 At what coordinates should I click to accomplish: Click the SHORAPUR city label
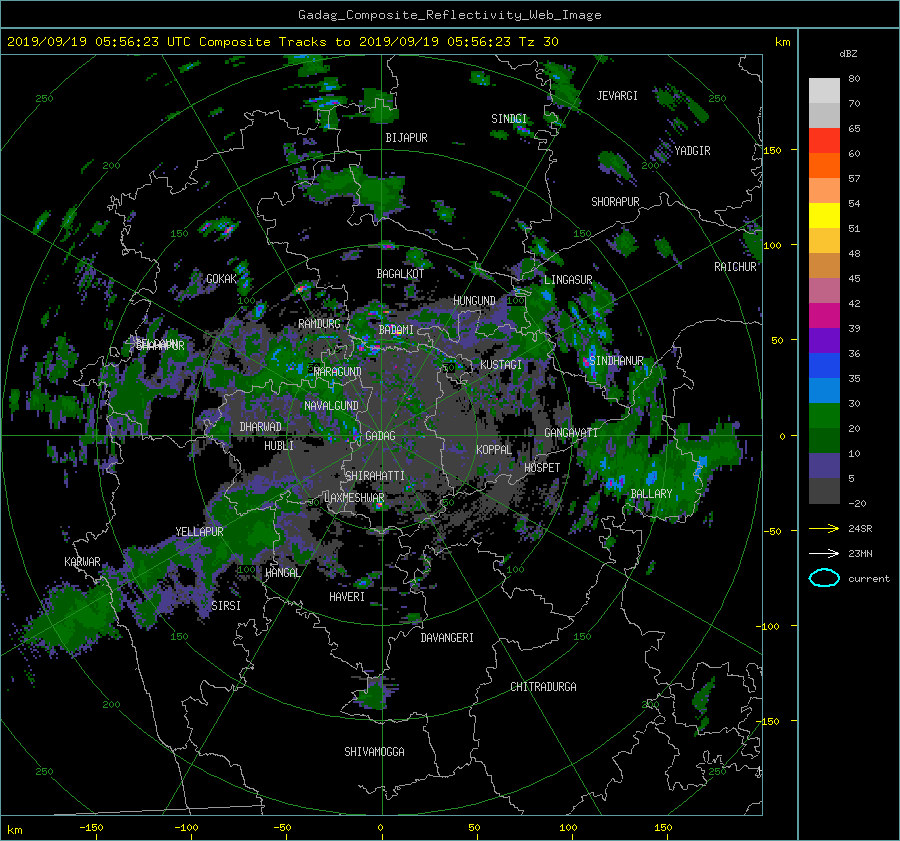[x=615, y=202]
